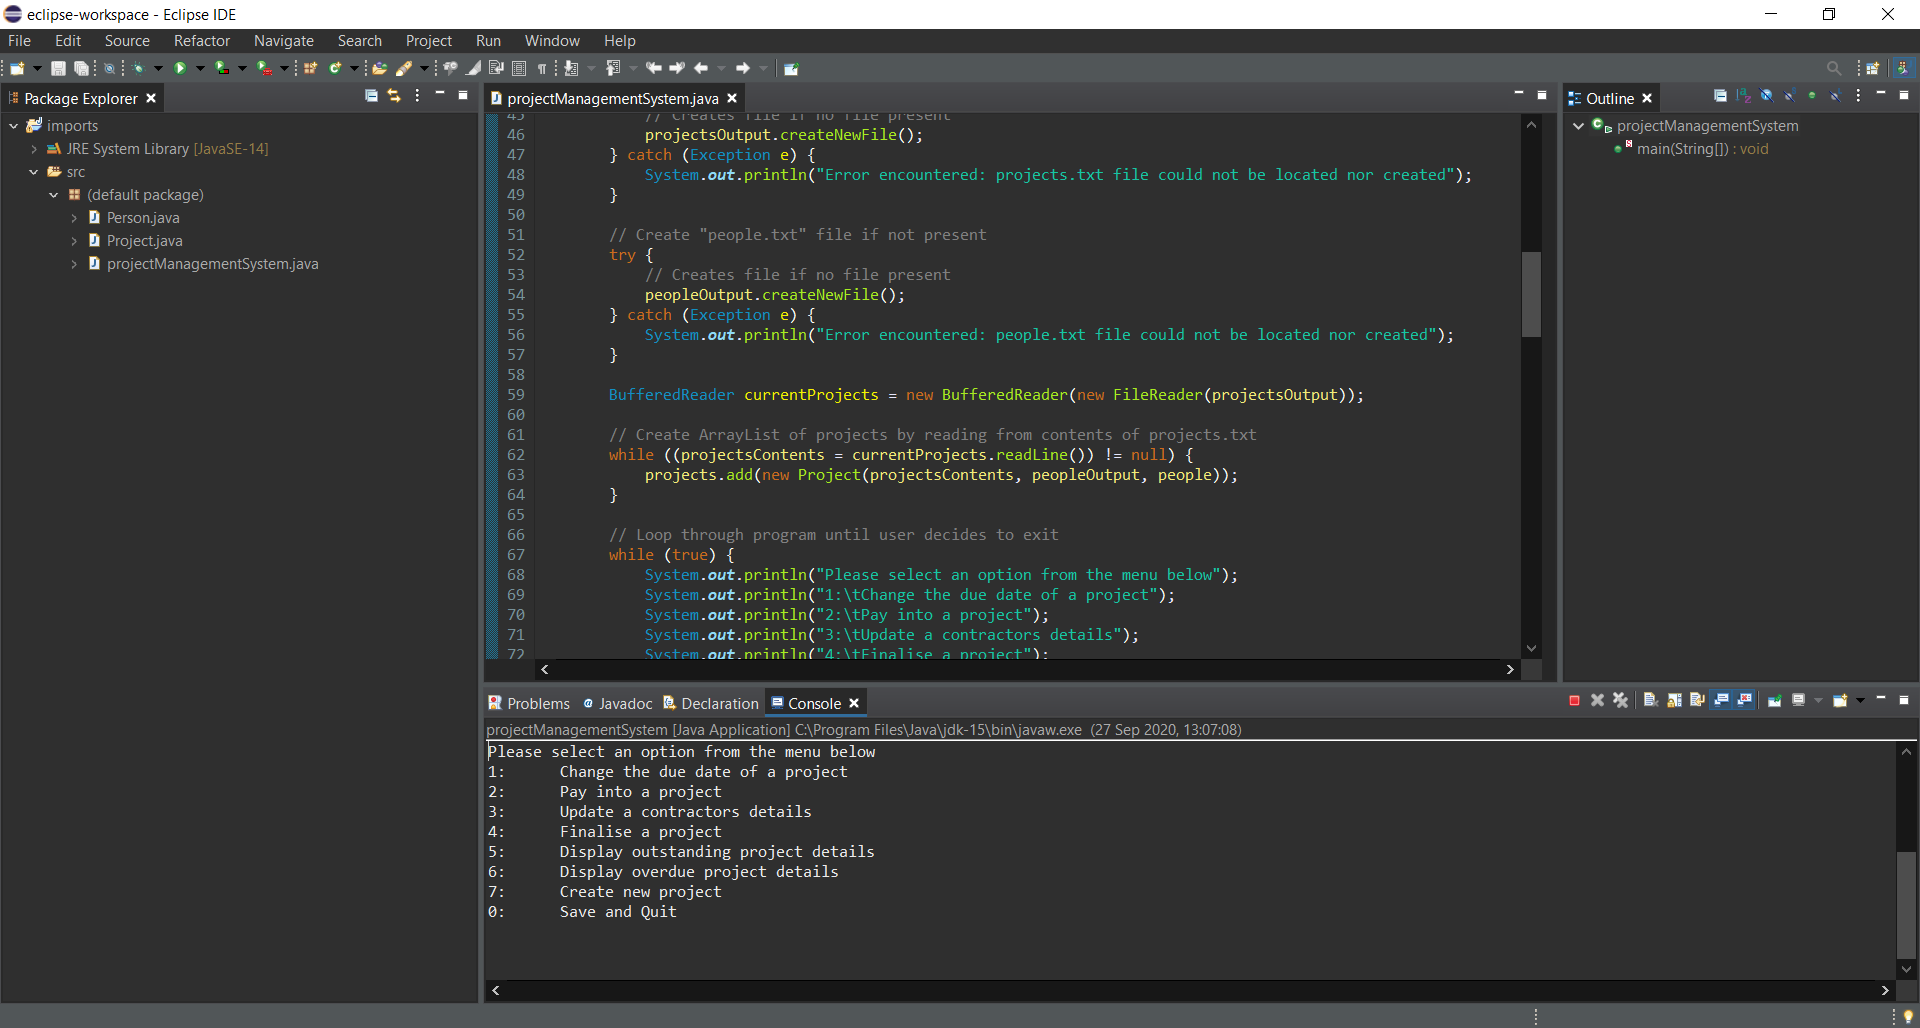Click the New Java Class icon
The image size is (1920, 1028).
point(335,68)
